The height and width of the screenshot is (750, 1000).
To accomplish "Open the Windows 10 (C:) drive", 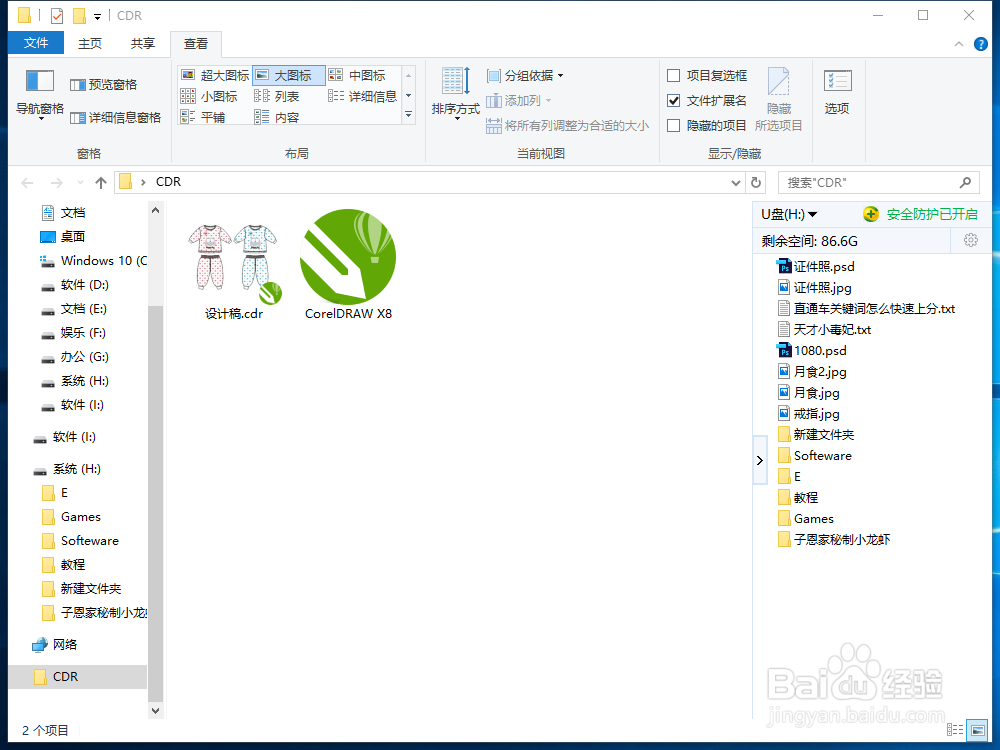I will 93,261.
